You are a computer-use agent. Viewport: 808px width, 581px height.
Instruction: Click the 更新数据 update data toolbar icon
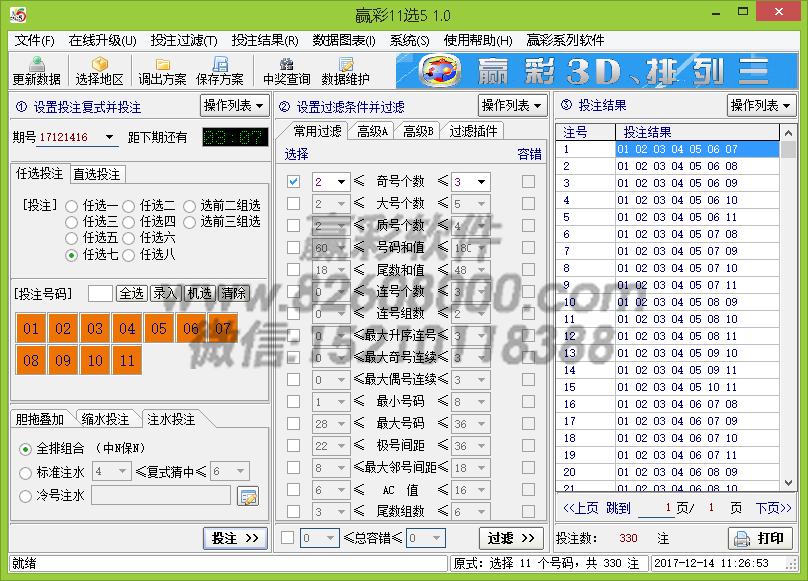click(36, 71)
